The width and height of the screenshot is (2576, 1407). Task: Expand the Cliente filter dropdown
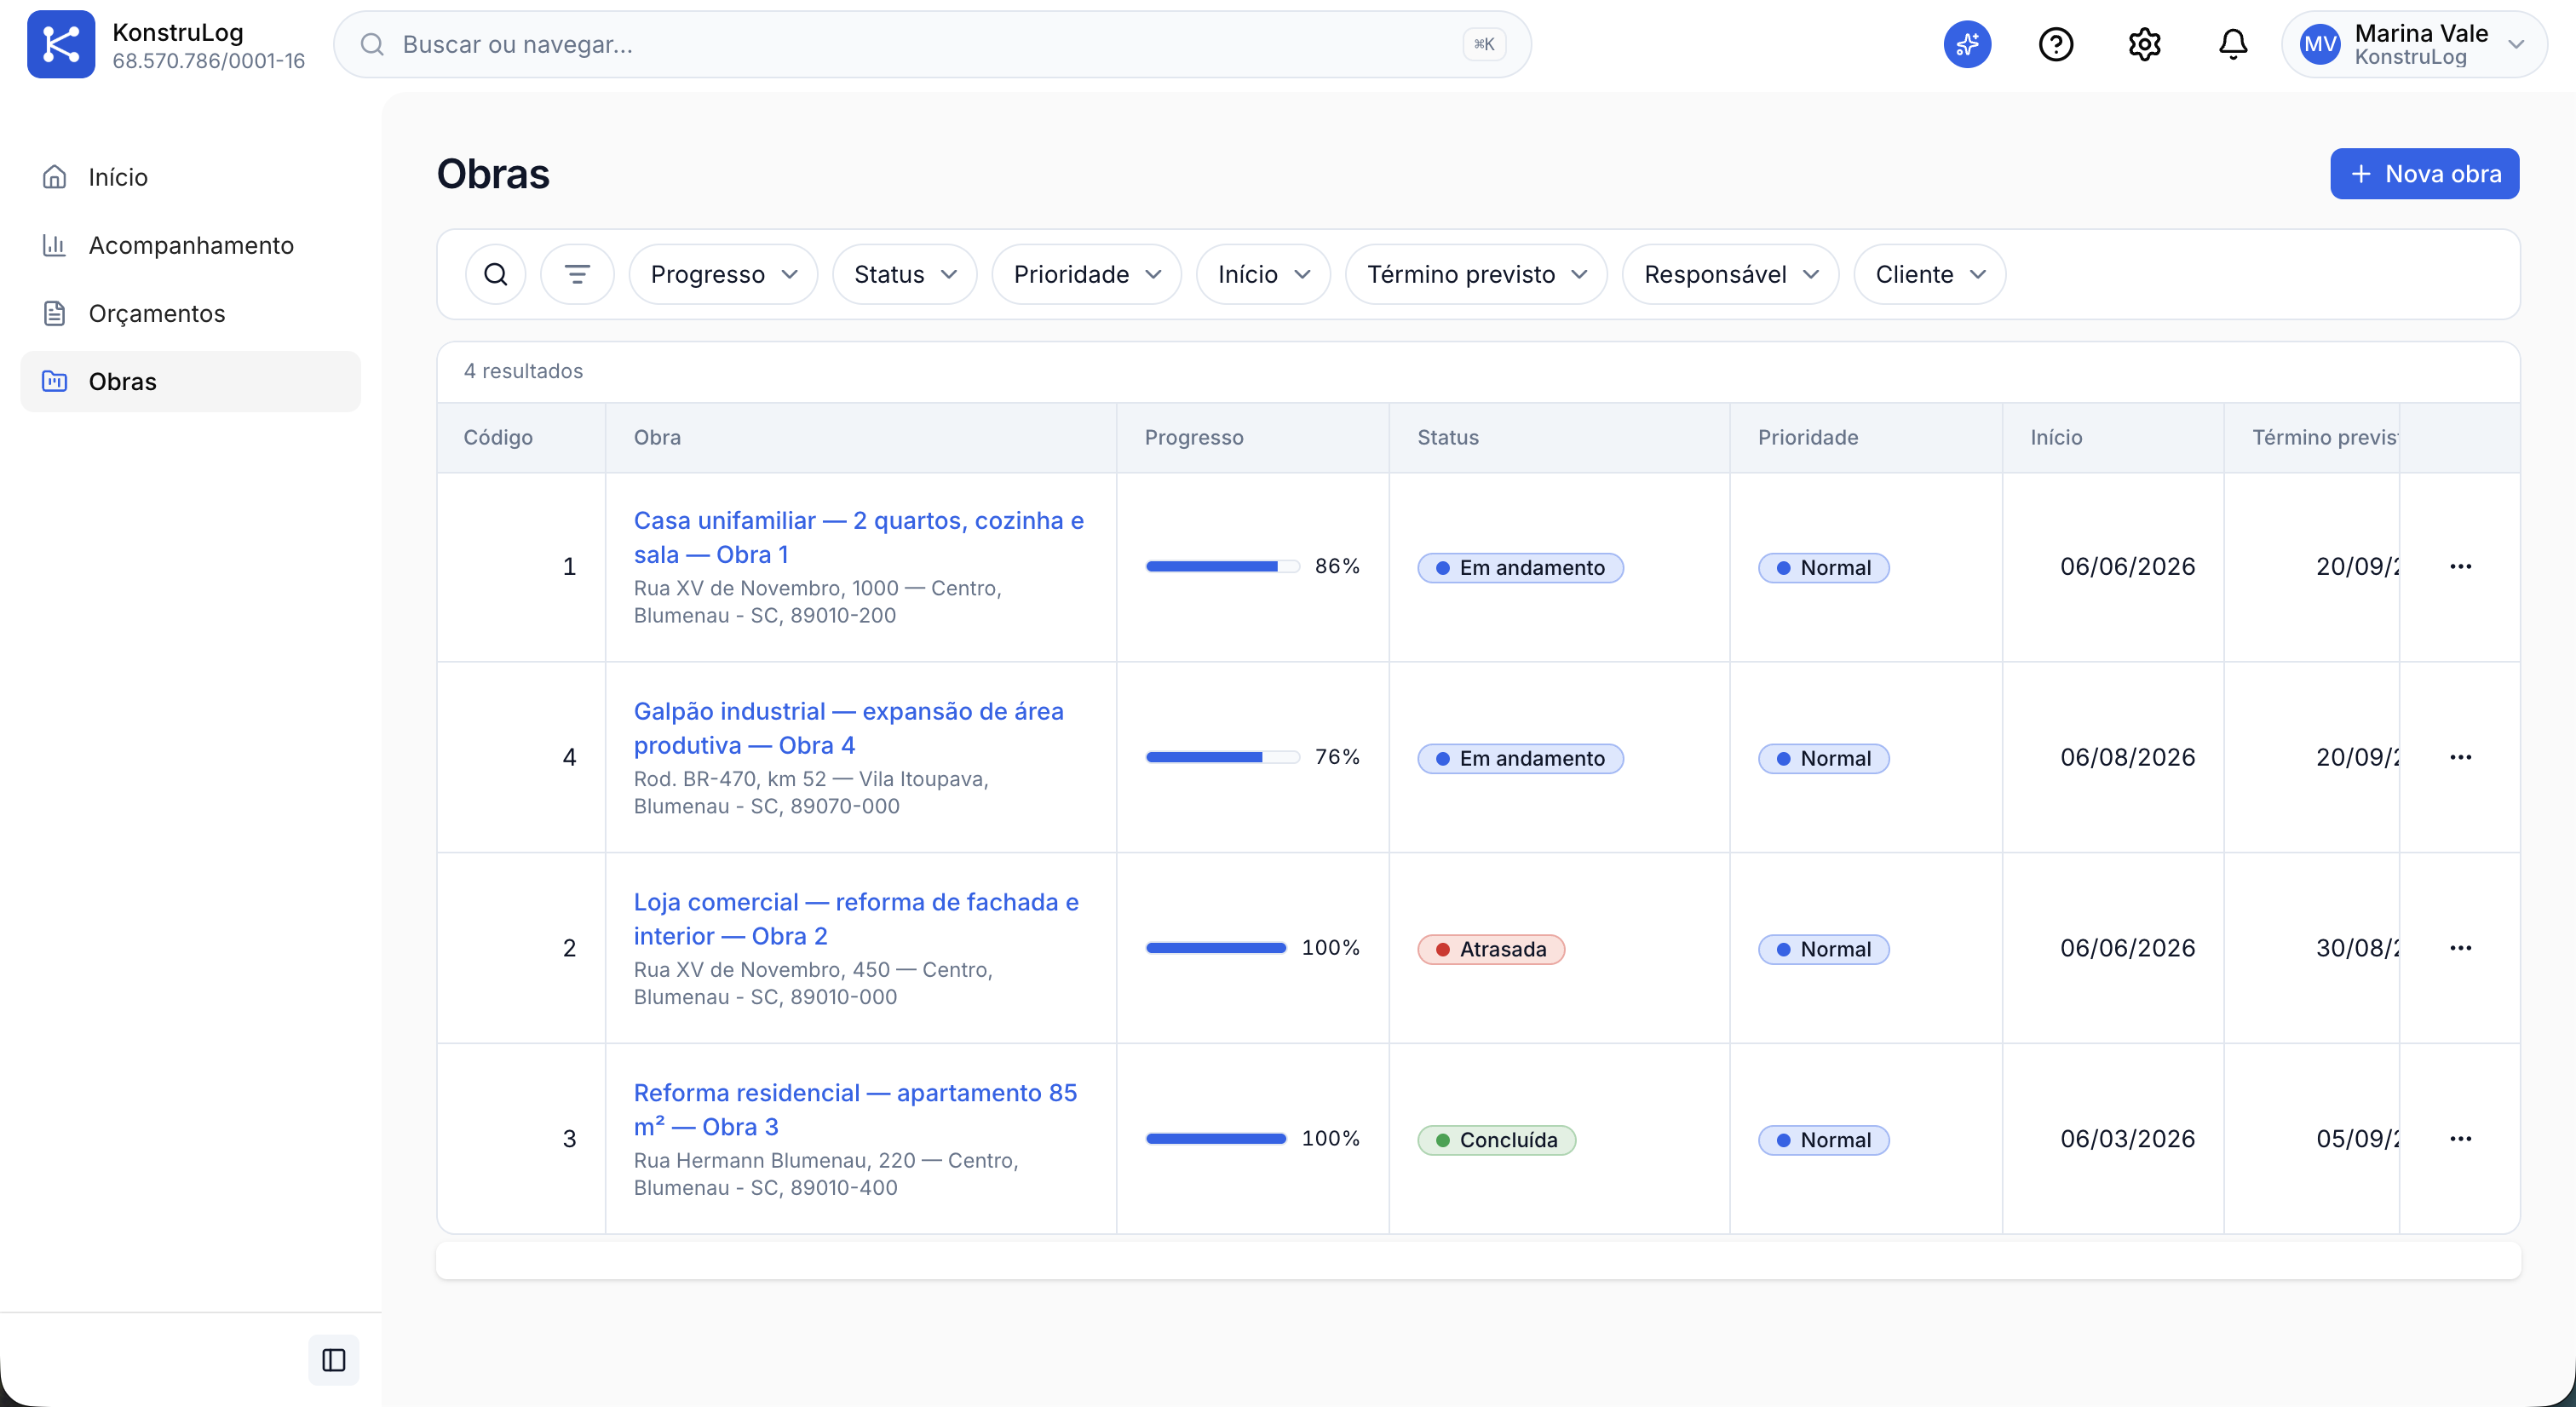[x=1929, y=274]
